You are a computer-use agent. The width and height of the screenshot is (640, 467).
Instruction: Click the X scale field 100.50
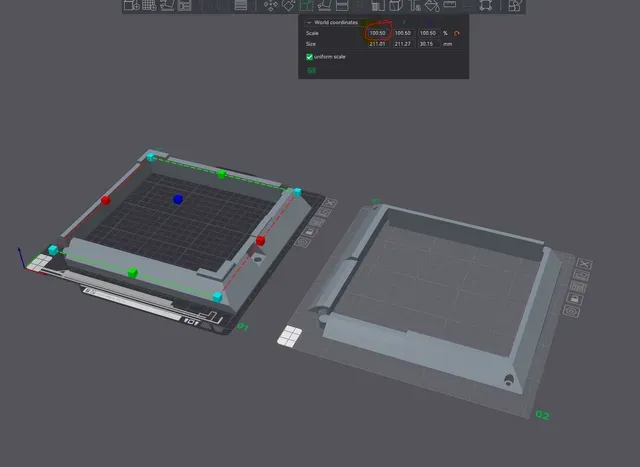[378, 33]
